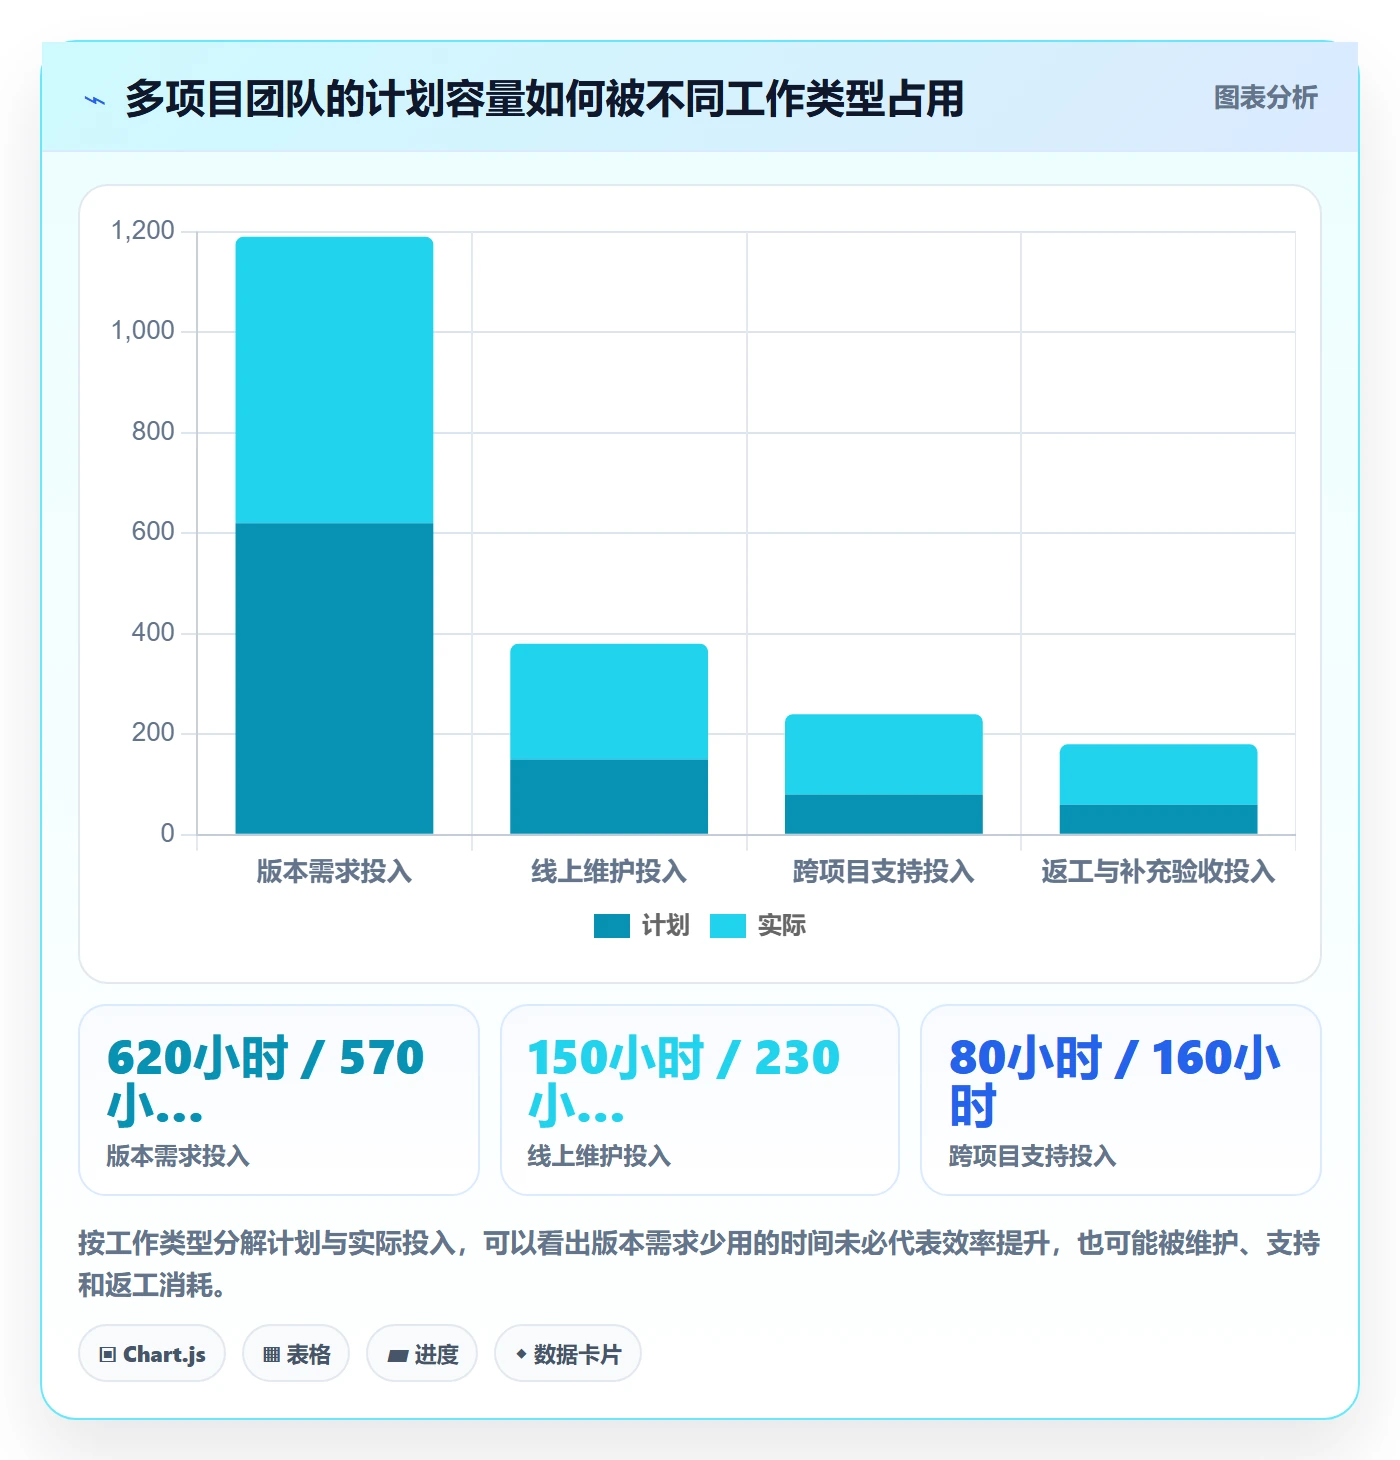Click the 计划 bar segment for 跨项目支持投入
1400x1460 pixels.
click(884, 814)
